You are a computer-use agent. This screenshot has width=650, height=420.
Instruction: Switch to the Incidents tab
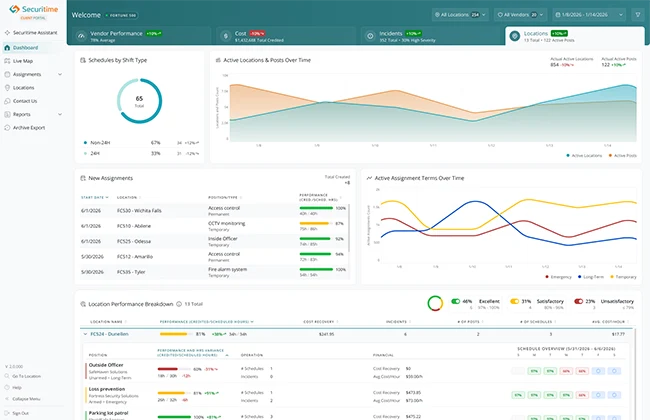pos(432,36)
